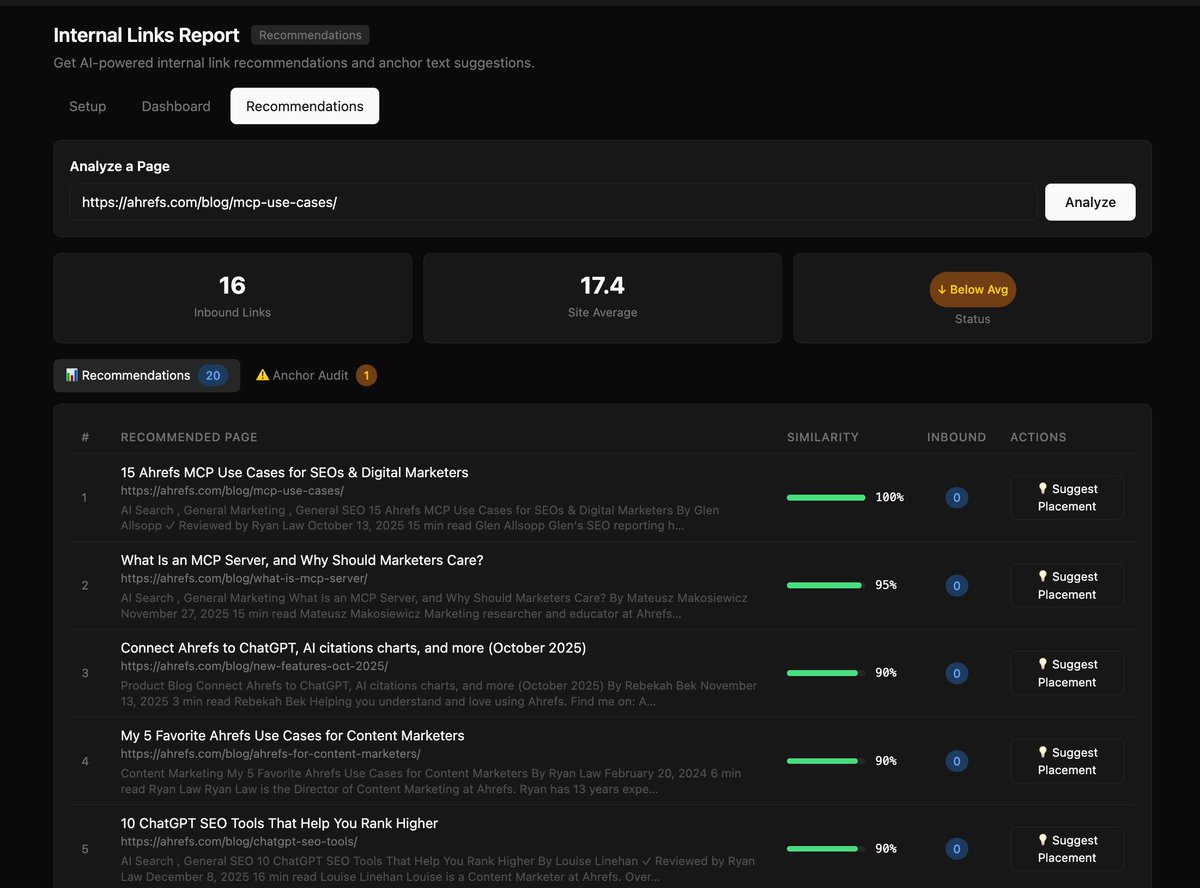Image resolution: width=1200 pixels, height=888 pixels.
Task: Suggest placement for Connect Ahrefs to ChatGPT row
Action: click(x=1067, y=673)
